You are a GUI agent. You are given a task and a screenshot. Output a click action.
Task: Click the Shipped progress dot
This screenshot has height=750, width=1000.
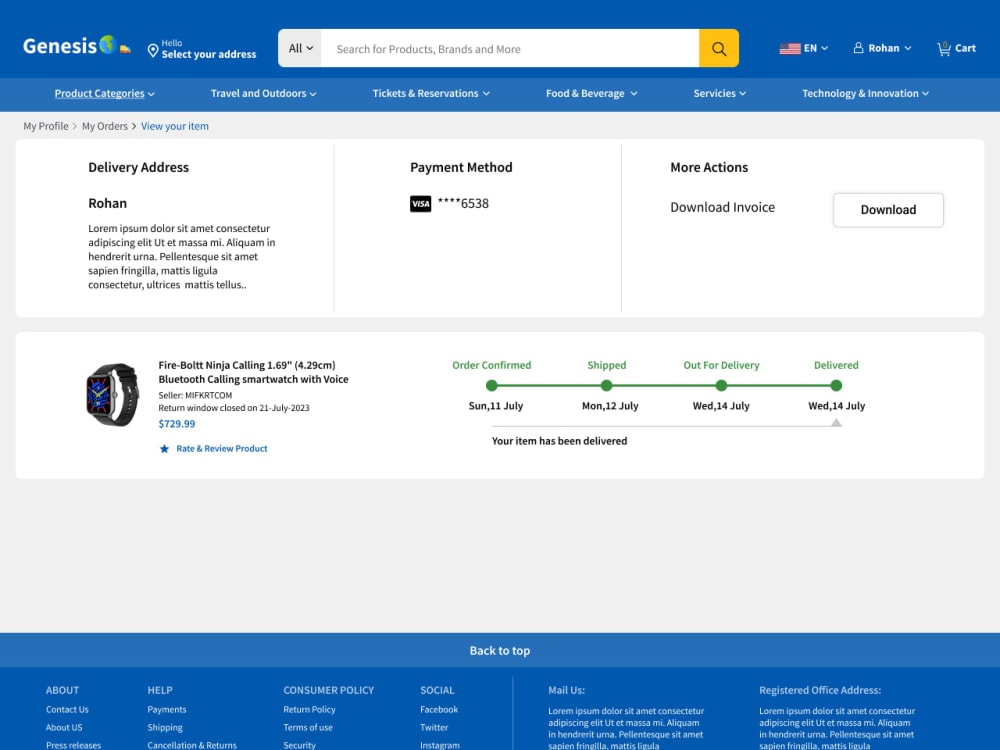point(607,385)
